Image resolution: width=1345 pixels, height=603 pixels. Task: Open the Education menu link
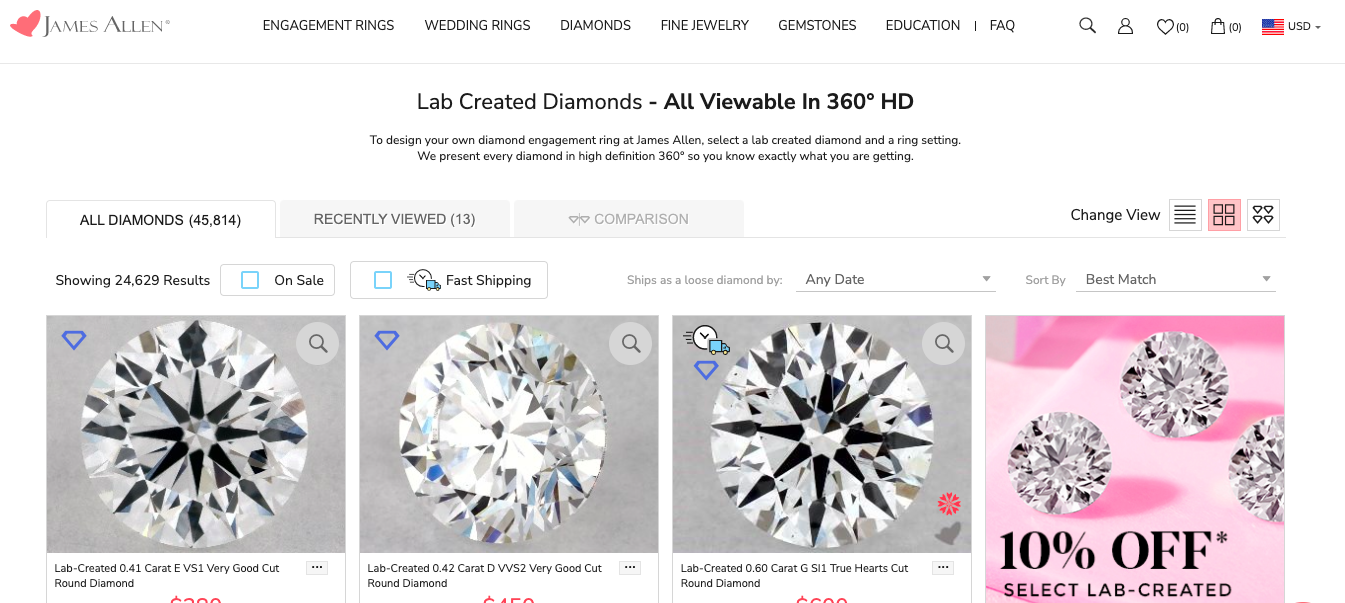click(922, 26)
